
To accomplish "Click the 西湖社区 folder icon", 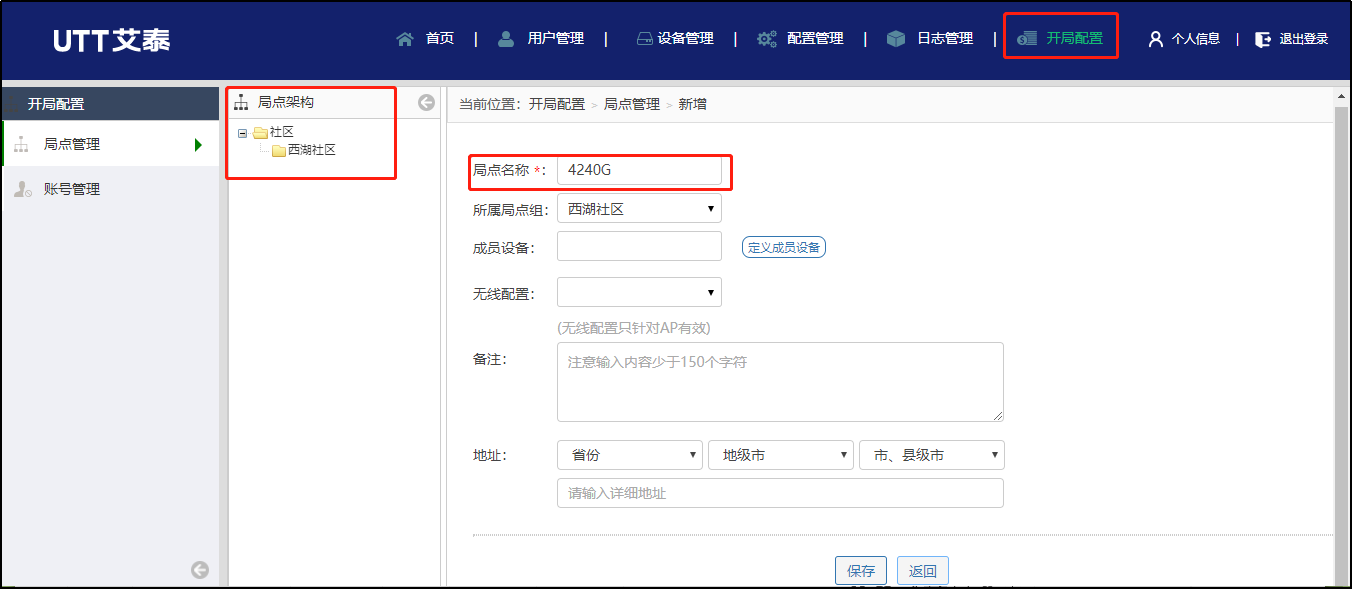I will tap(279, 151).
